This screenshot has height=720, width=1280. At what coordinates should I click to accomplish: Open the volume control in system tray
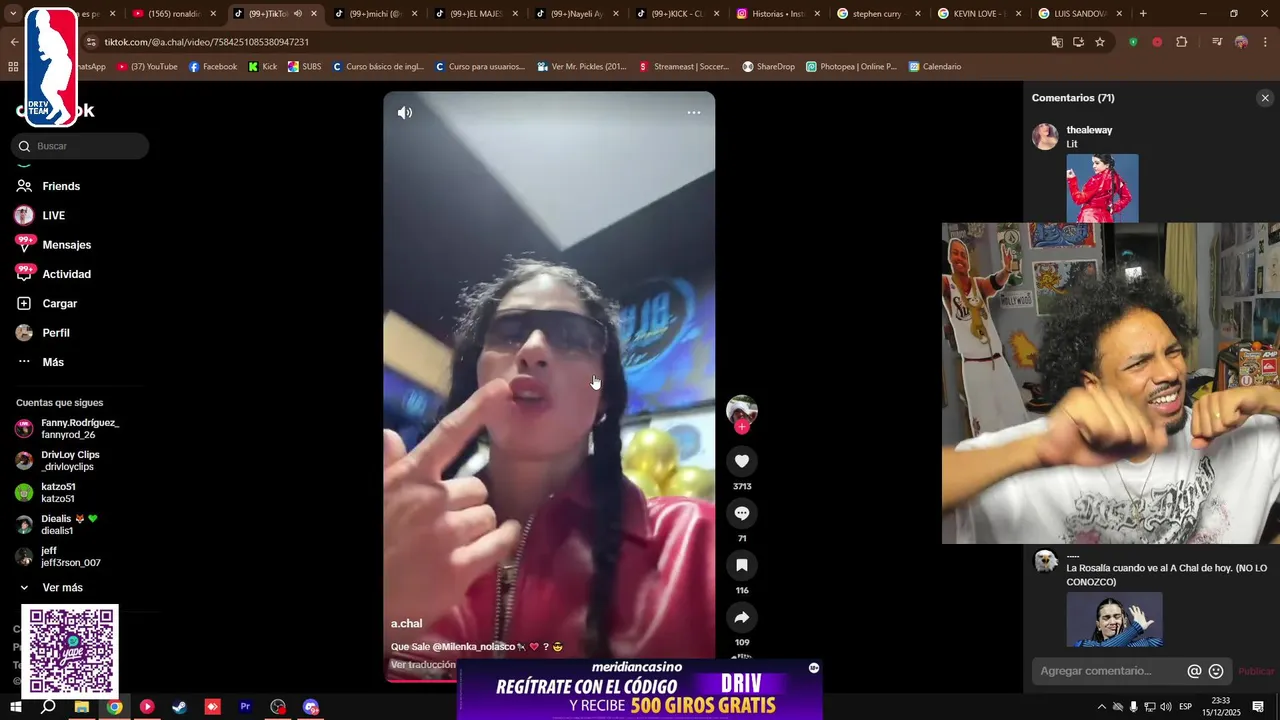[1165, 707]
